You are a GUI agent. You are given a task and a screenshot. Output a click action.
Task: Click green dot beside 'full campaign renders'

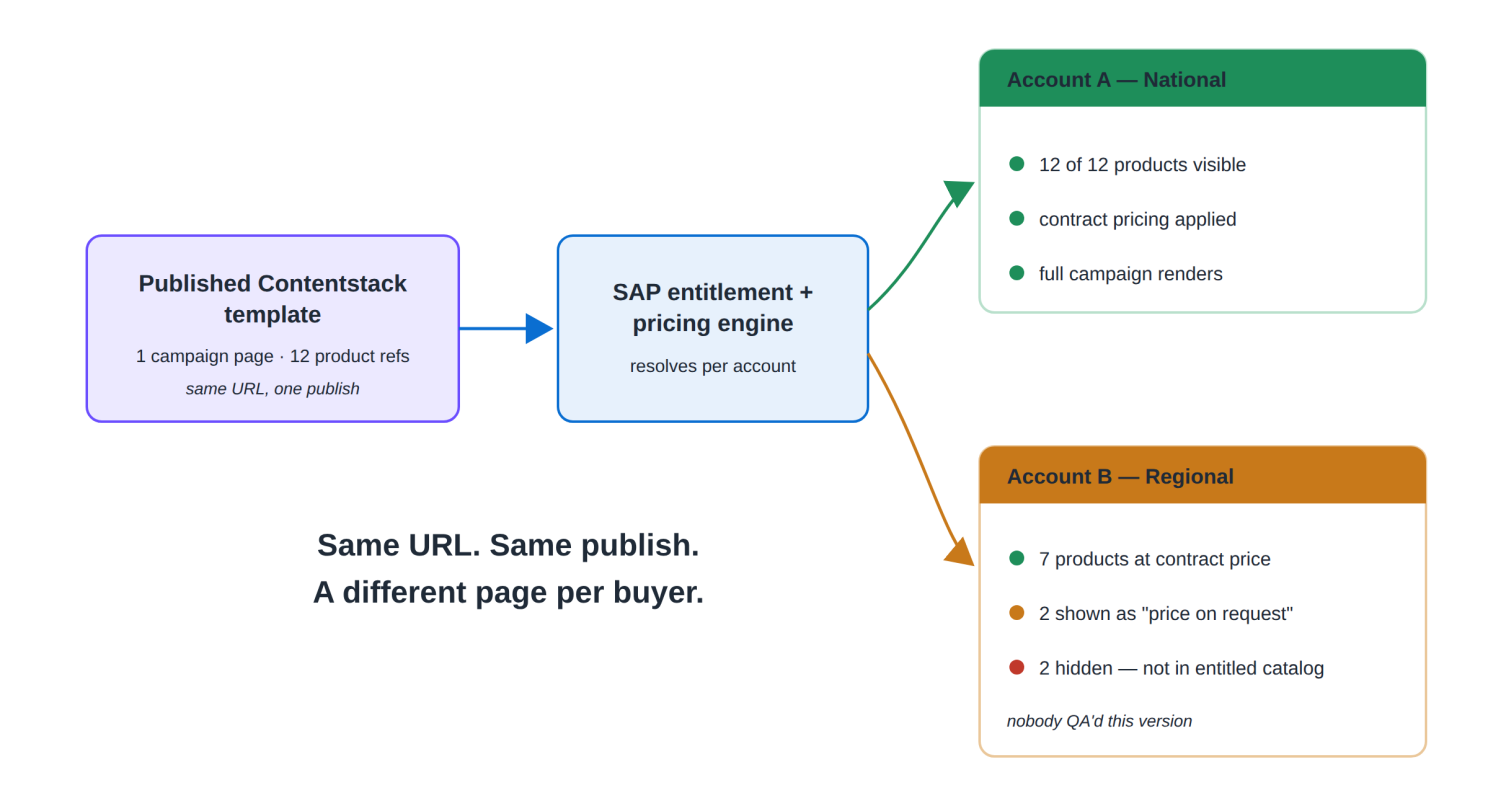[x=1017, y=273]
